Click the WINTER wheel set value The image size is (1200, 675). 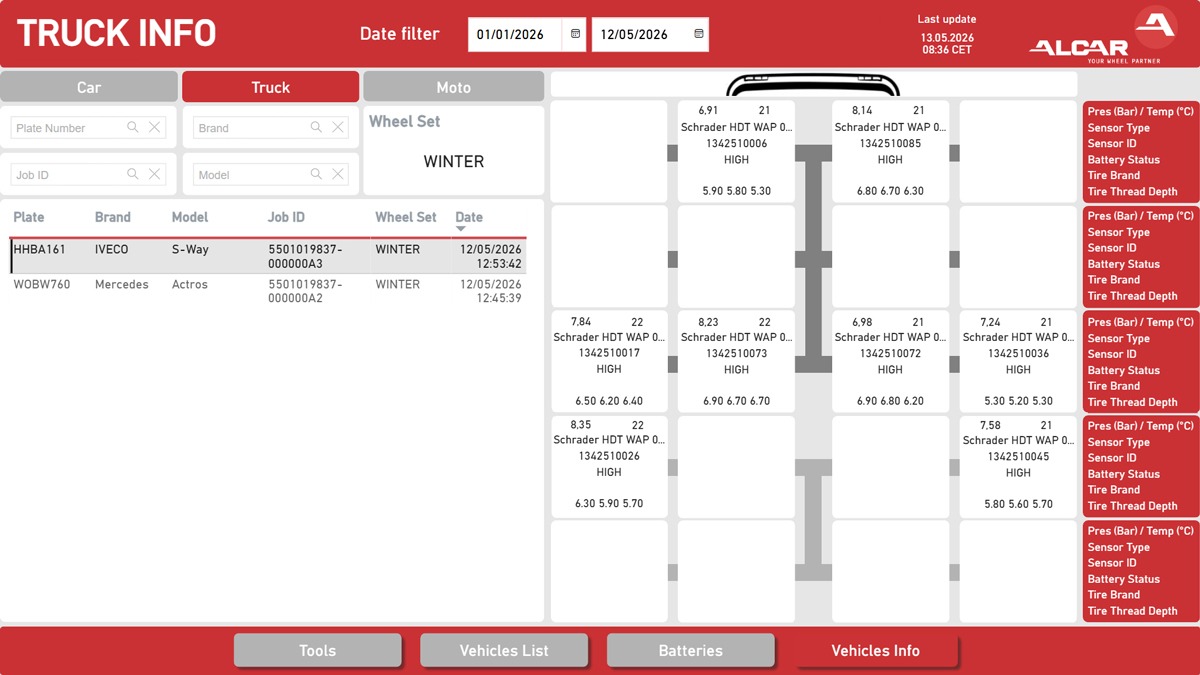(x=454, y=161)
